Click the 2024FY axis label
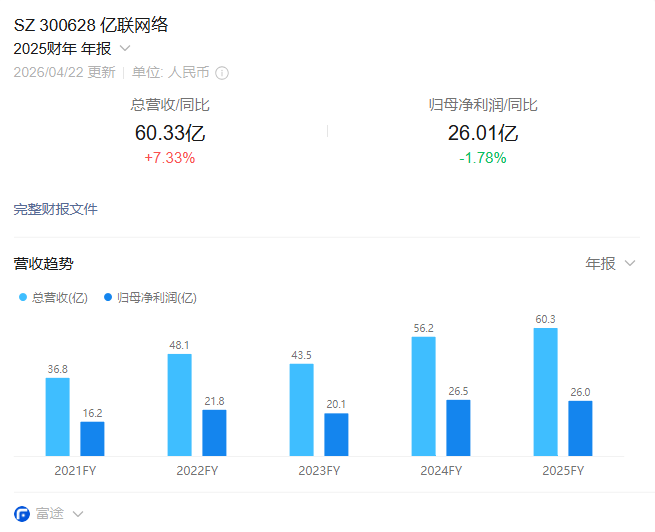The height and width of the screenshot is (532, 655). [x=441, y=471]
